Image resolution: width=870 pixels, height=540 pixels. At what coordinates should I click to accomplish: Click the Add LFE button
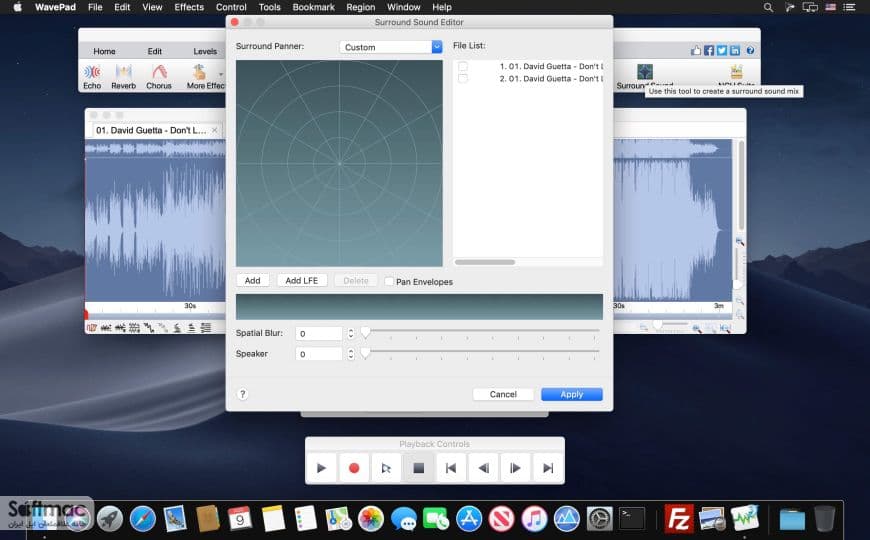(302, 281)
